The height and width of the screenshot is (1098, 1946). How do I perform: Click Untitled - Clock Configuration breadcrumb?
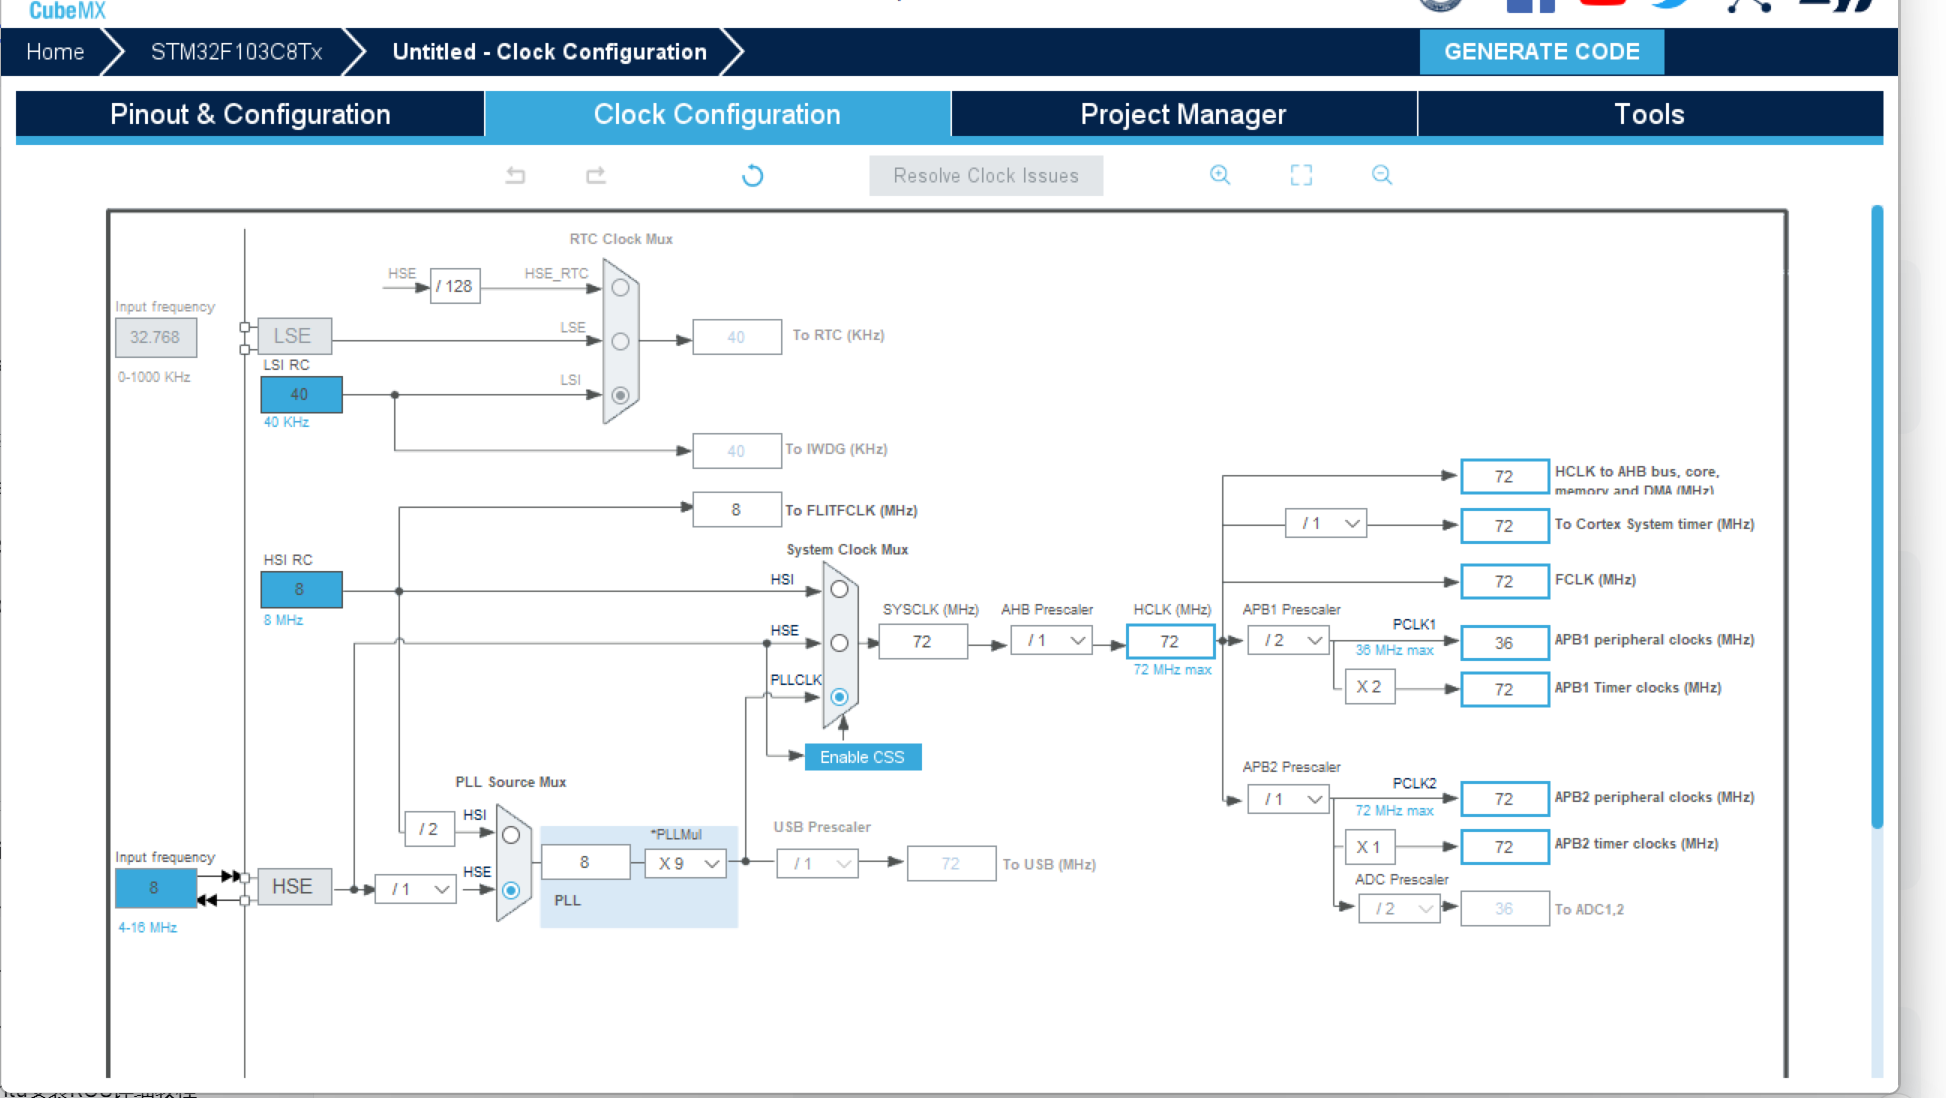coord(549,52)
